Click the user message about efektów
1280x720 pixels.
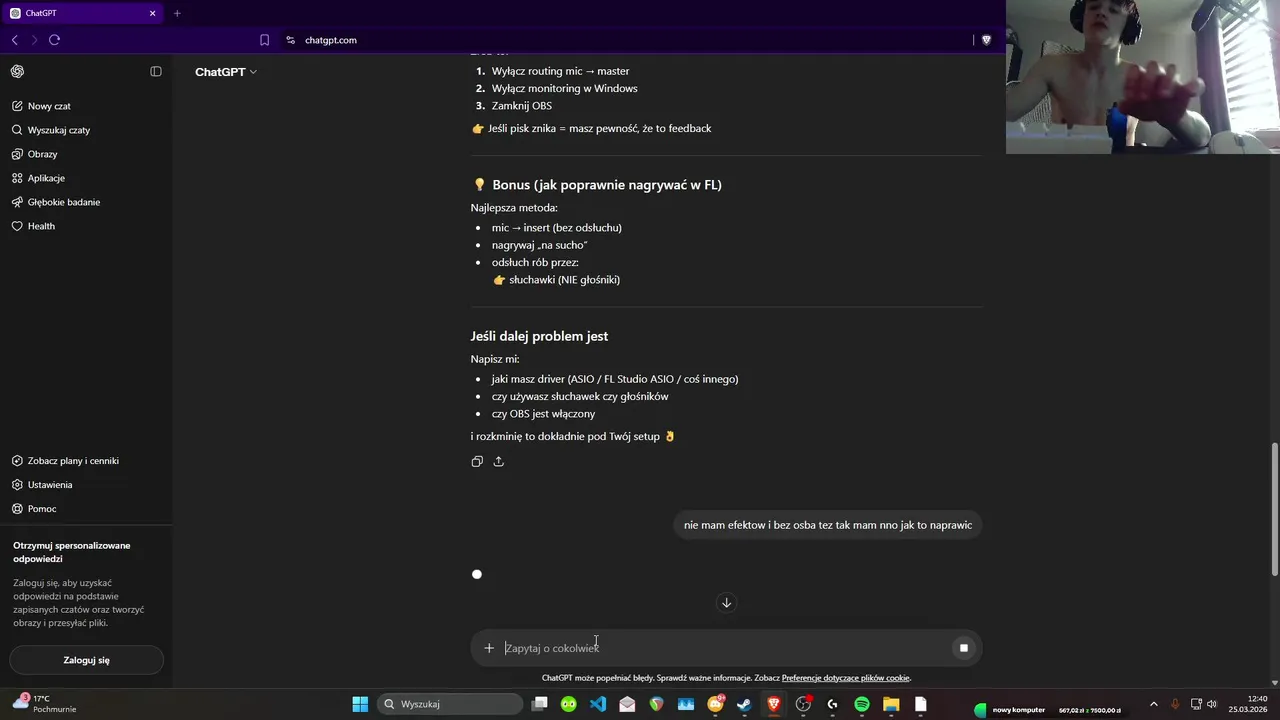(x=828, y=525)
